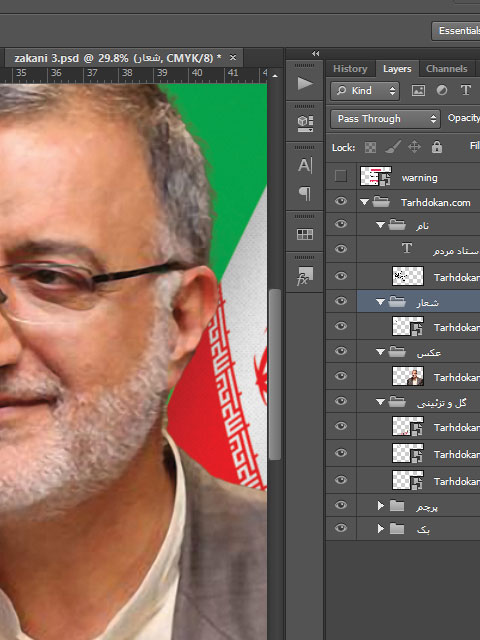Open the Swatches grid panel icon

click(305, 234)
